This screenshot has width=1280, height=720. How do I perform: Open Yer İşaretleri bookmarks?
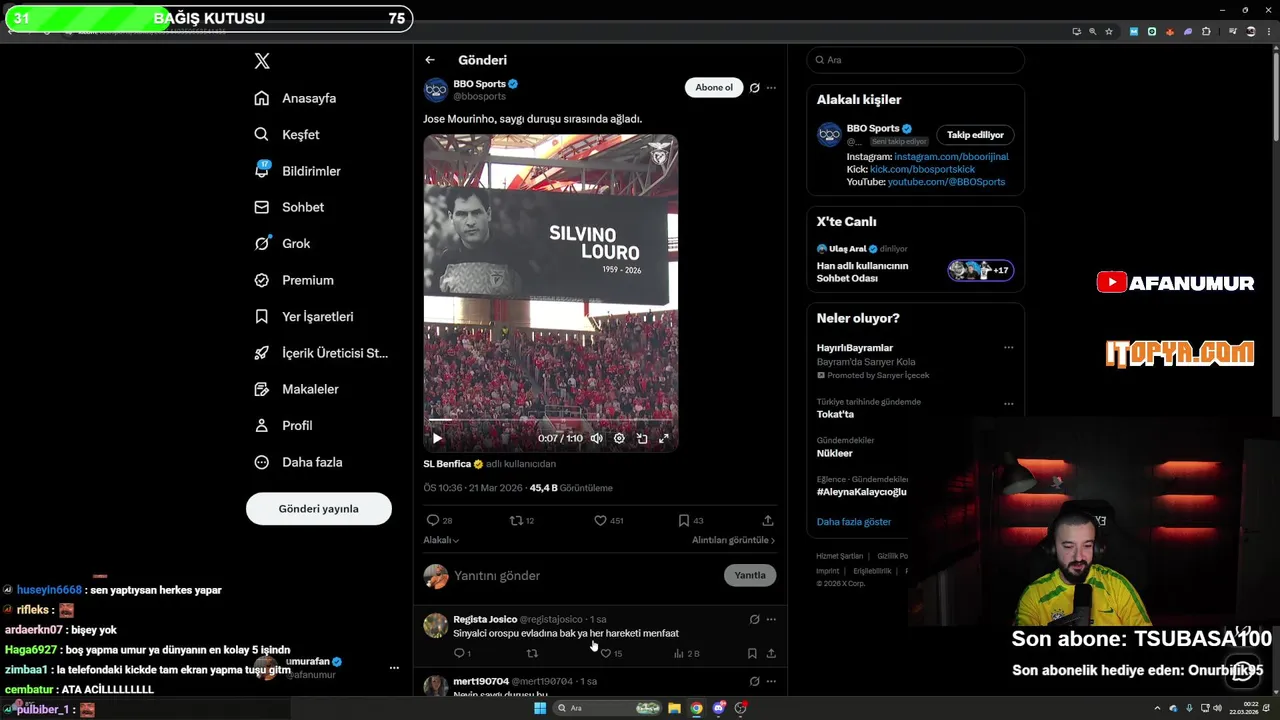coord(304,316)
